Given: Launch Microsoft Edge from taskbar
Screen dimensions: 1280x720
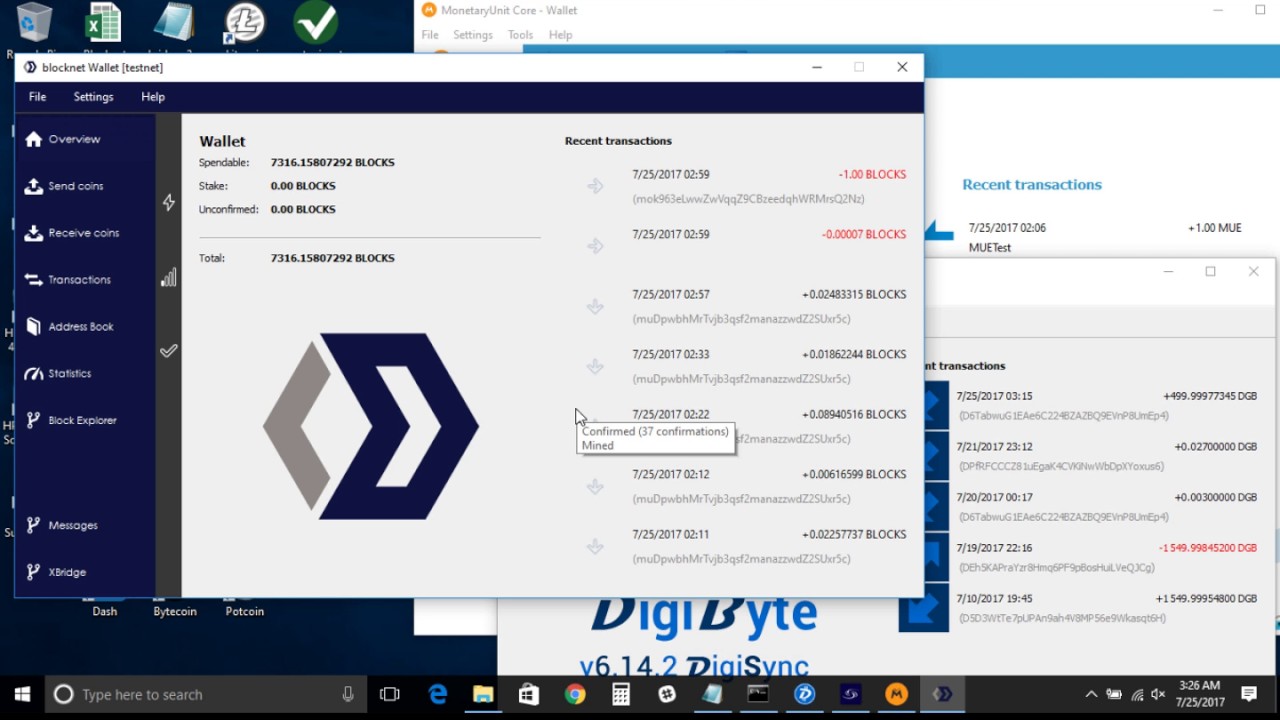Looking at the screenshot, I should click(437, 694).
